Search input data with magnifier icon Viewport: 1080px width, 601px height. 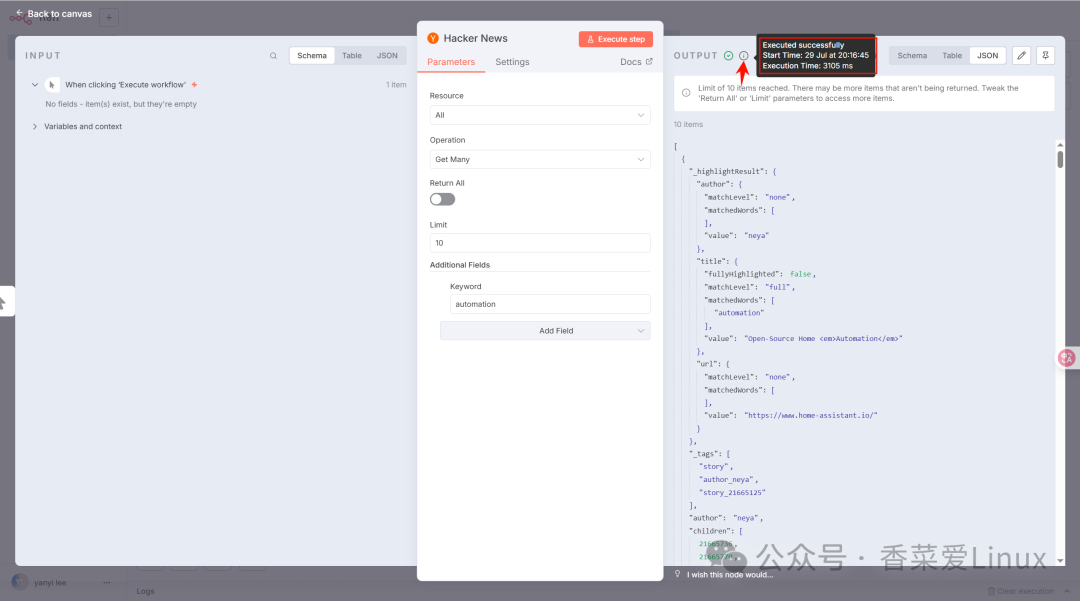(273, 56)
